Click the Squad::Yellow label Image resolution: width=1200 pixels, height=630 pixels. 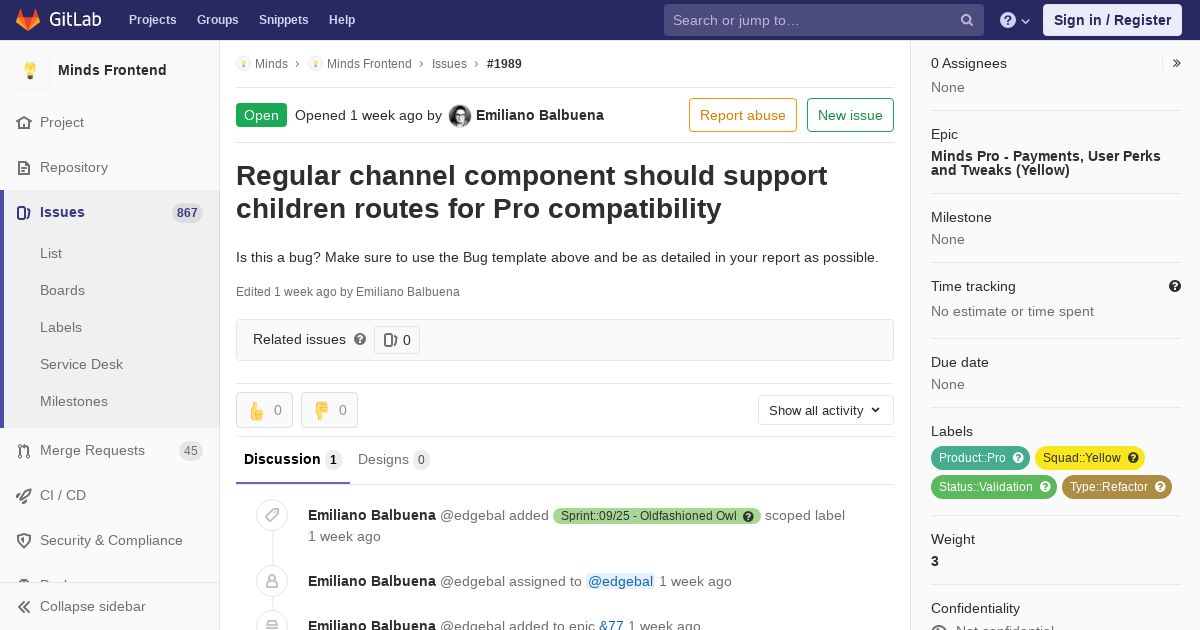[x=1090, y=458]
